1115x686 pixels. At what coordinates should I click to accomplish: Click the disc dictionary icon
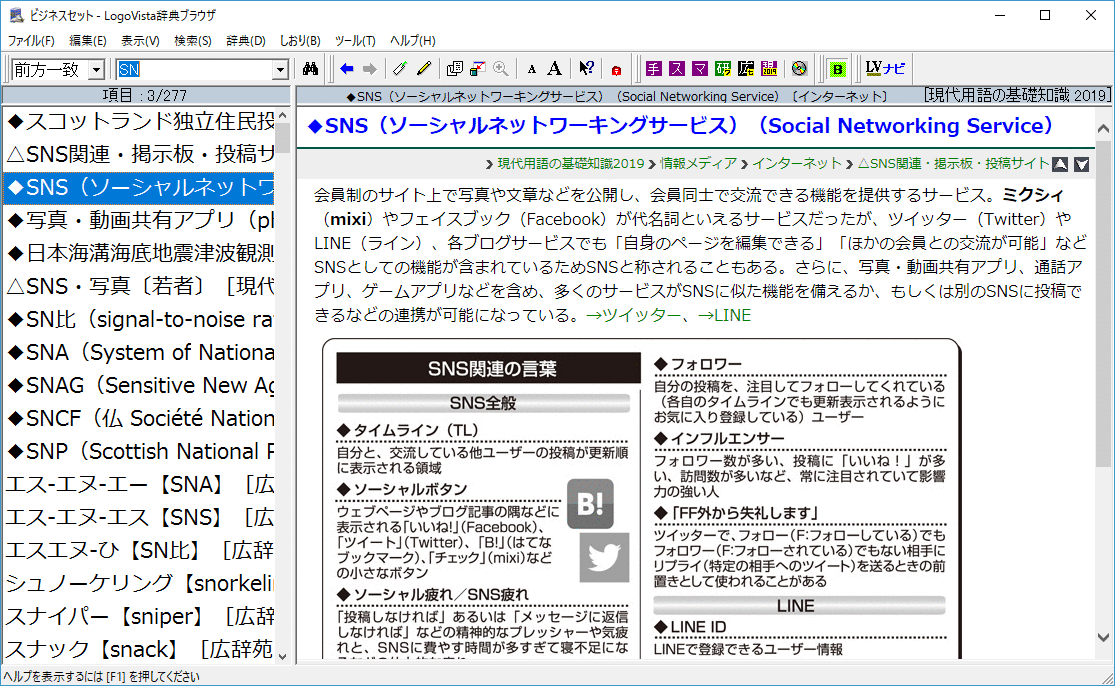pos(799,69)
